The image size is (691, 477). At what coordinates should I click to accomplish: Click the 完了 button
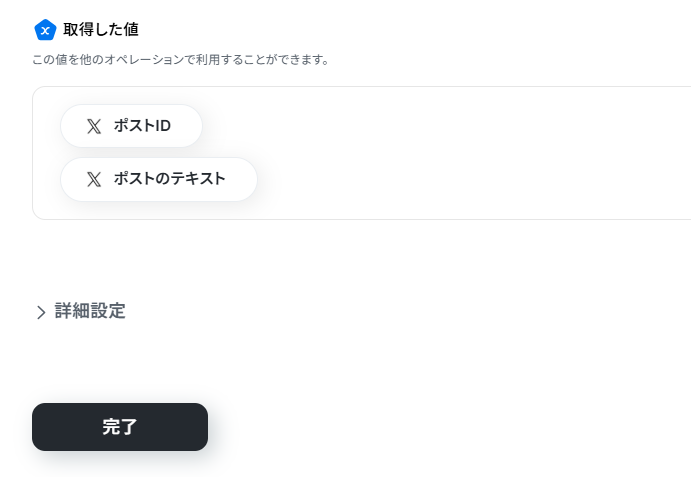click(120, 427)
